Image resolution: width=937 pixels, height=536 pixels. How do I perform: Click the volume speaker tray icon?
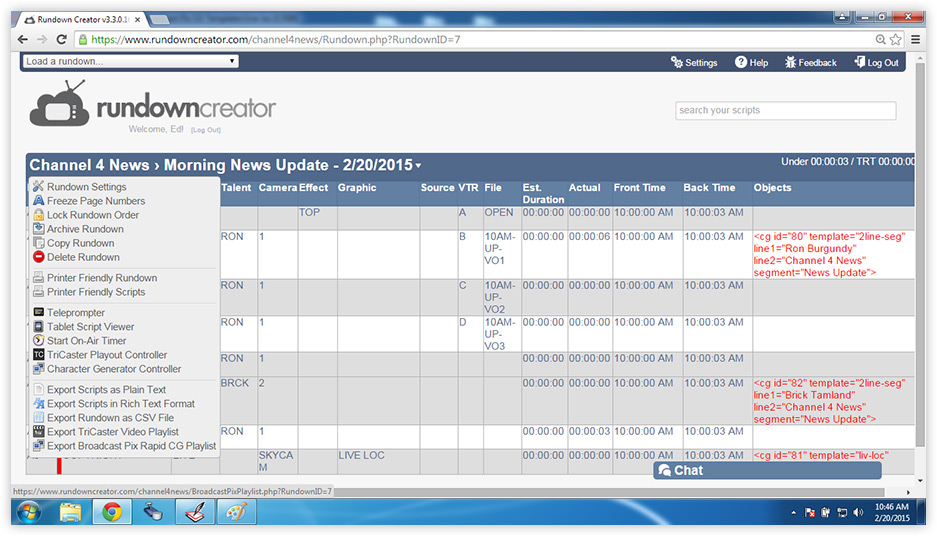[858, 512]
